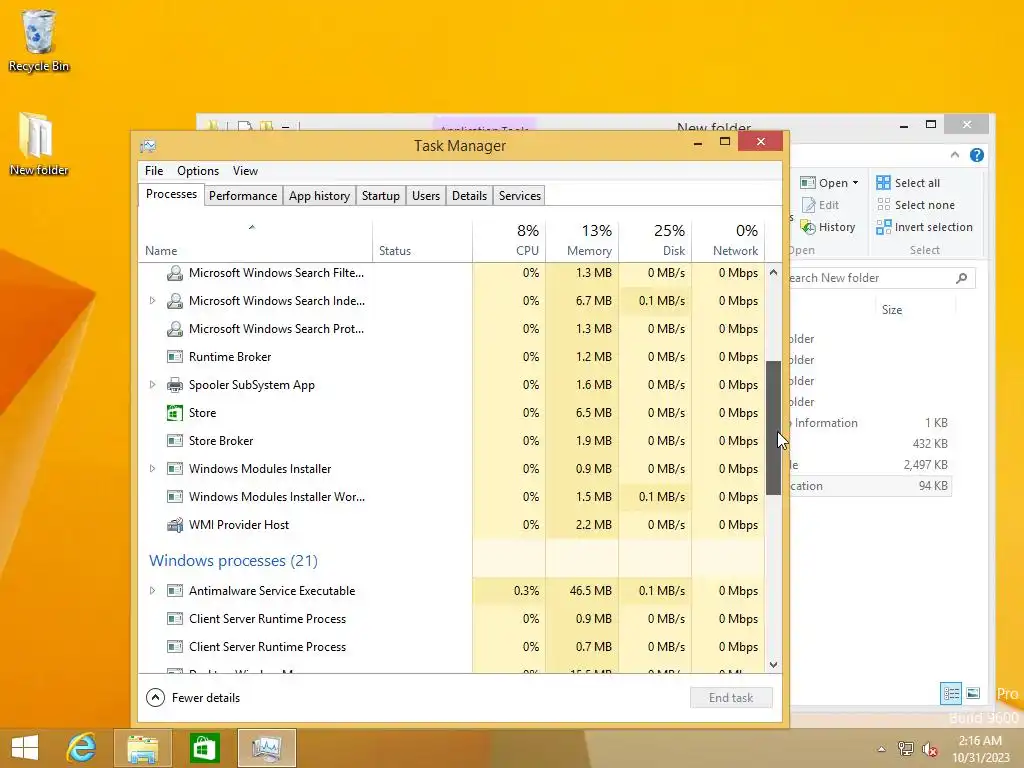The width and height of the screenshot is (1024, 768).
Task: Switch to the App history tab
Action: (319, 196)
